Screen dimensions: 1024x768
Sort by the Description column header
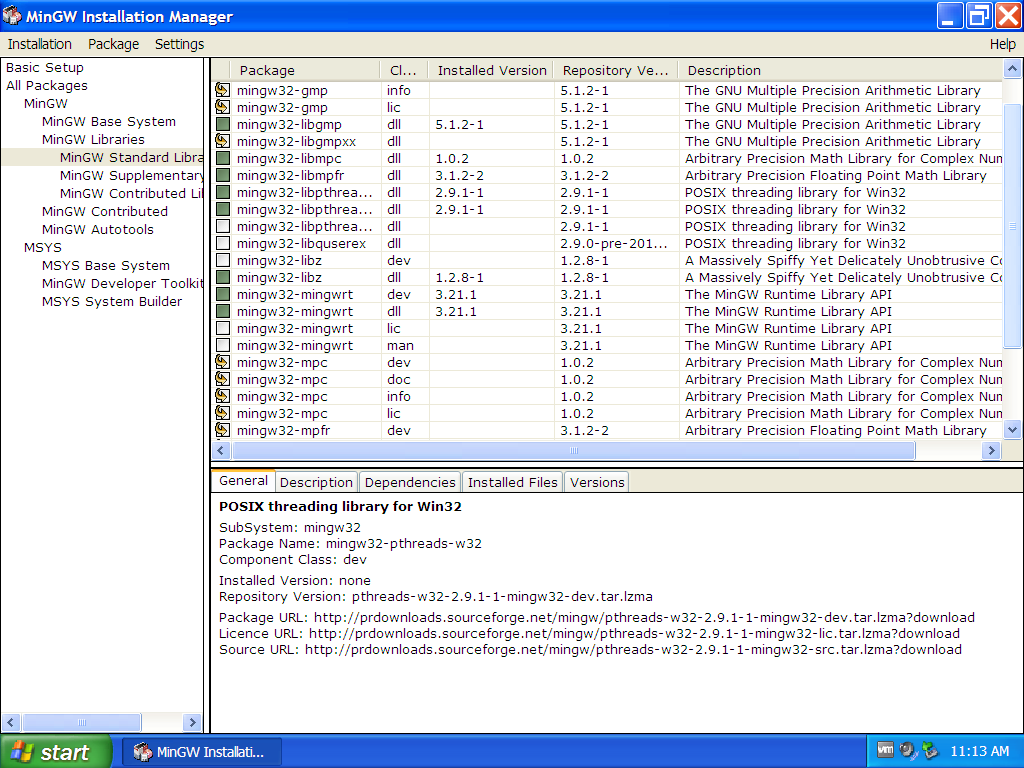point(840,70)
